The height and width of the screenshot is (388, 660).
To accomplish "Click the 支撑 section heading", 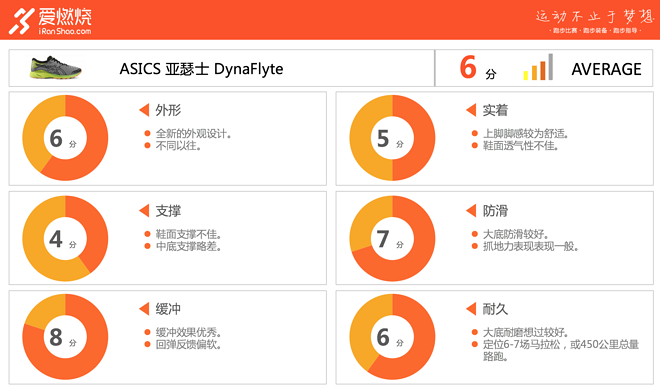I will click(168, 211).
